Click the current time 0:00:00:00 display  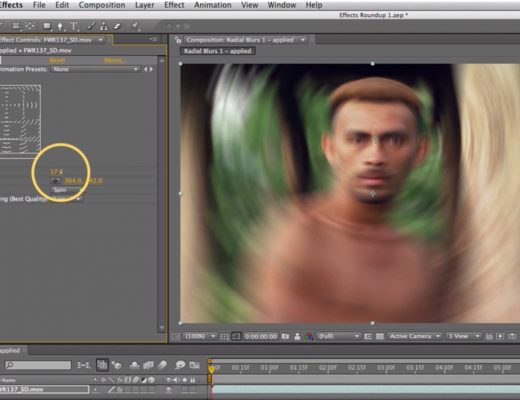(261, 336)
